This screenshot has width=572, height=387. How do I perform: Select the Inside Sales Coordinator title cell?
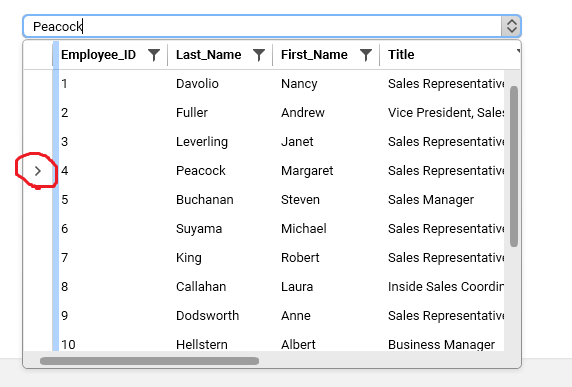click(446, 287)
